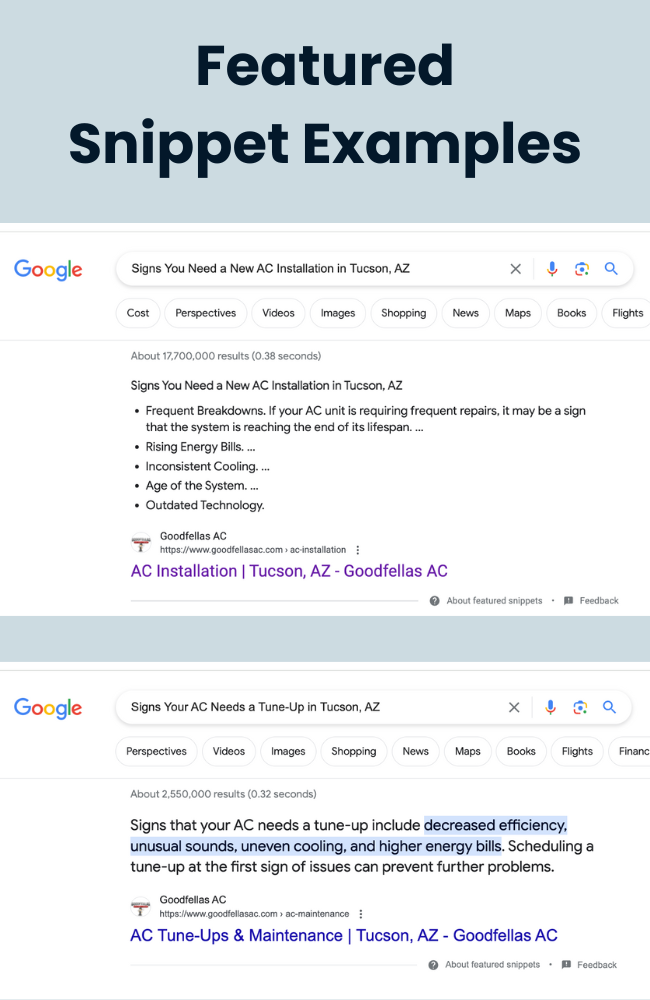Focus the Tune-Up search input field
Image resolution: width=650 pixels, height=1000 pixels.
tap(313, 707)
